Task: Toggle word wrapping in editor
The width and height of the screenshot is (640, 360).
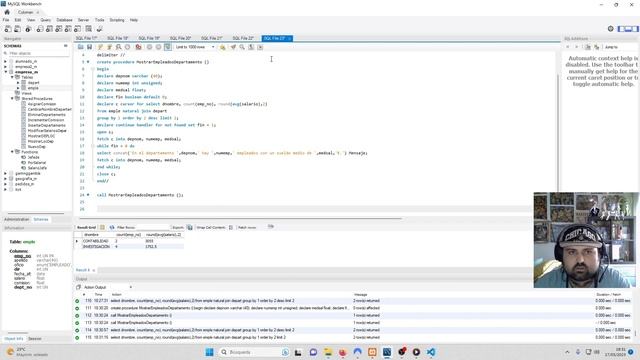Action: click(x=260, y=47)
